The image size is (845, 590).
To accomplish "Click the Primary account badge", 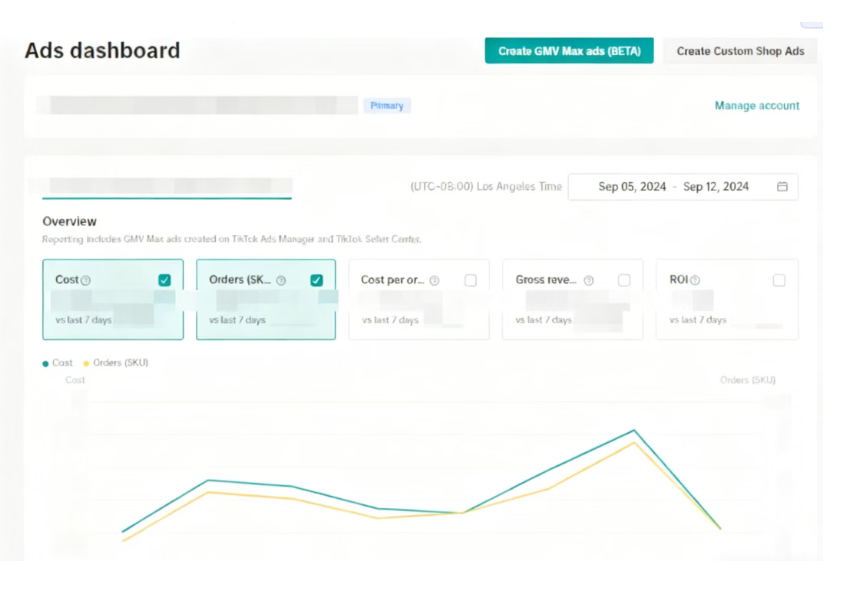I will pyautogui.click(x=387, y=106).
